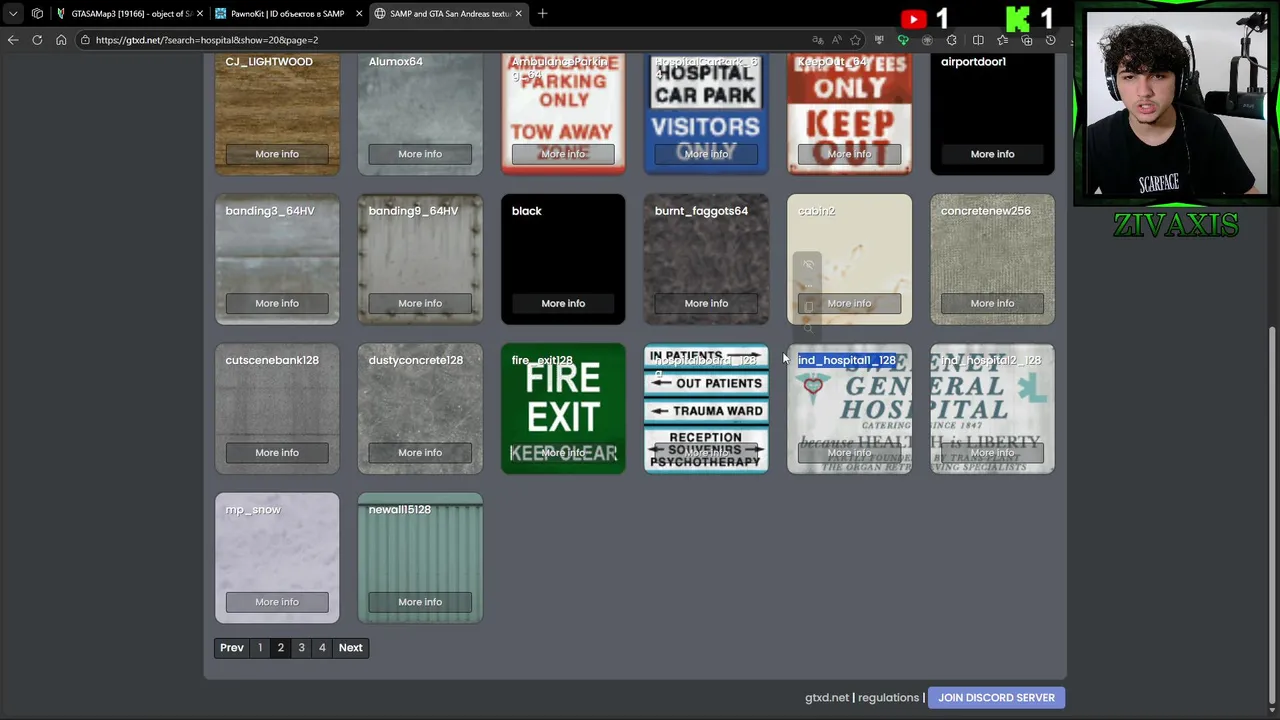Open the collections icon
Image resolution: width=1280 pixels, height=720 pixels.
(x=1027, y=40)
